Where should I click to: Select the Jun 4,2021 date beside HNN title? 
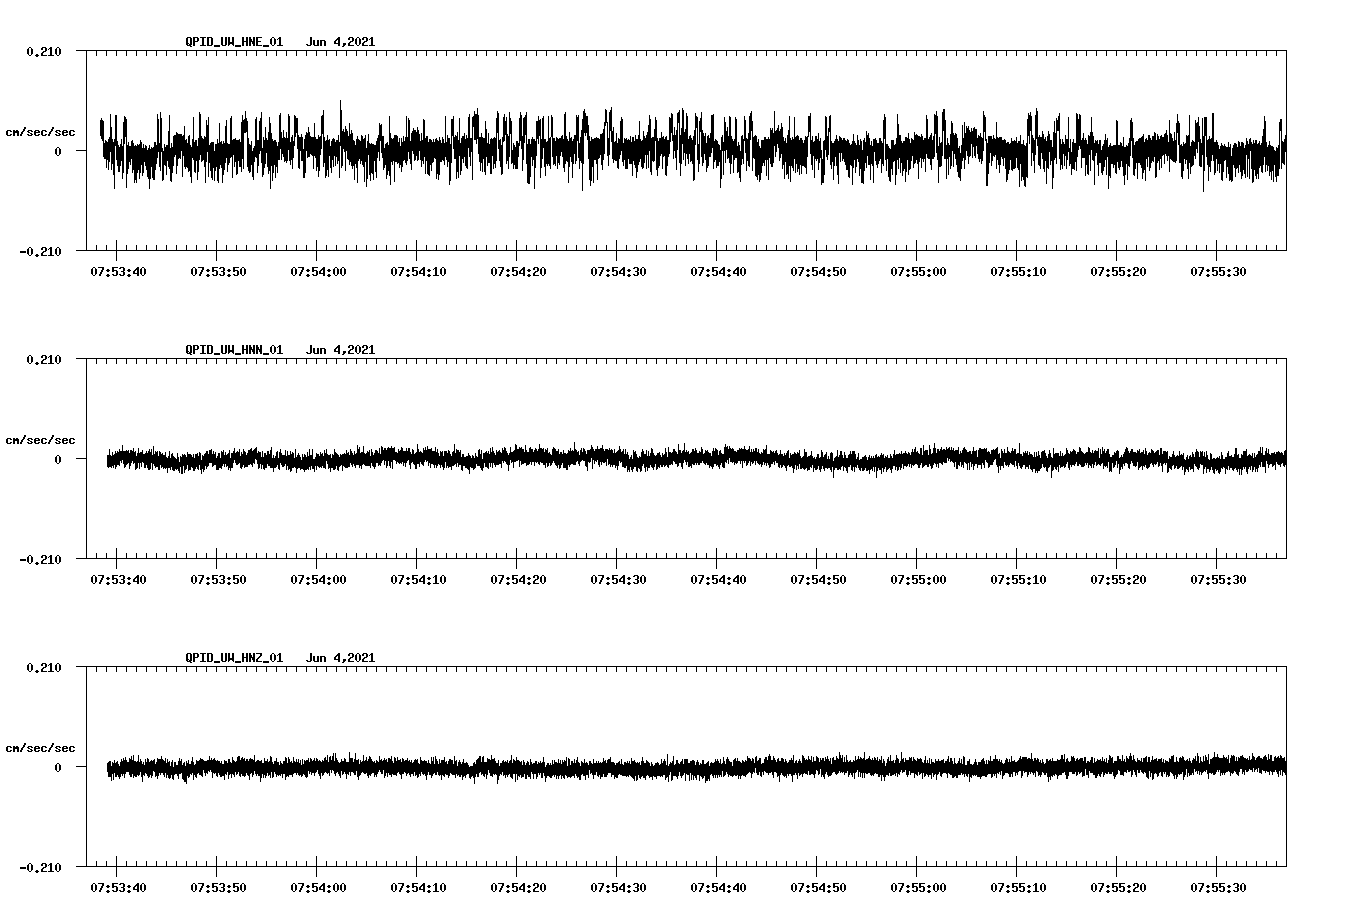coord(340,350)
